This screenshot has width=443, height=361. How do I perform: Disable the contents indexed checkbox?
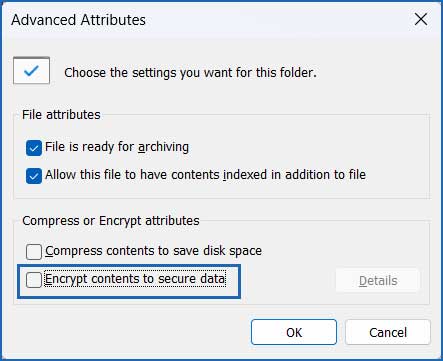(34, 176)
